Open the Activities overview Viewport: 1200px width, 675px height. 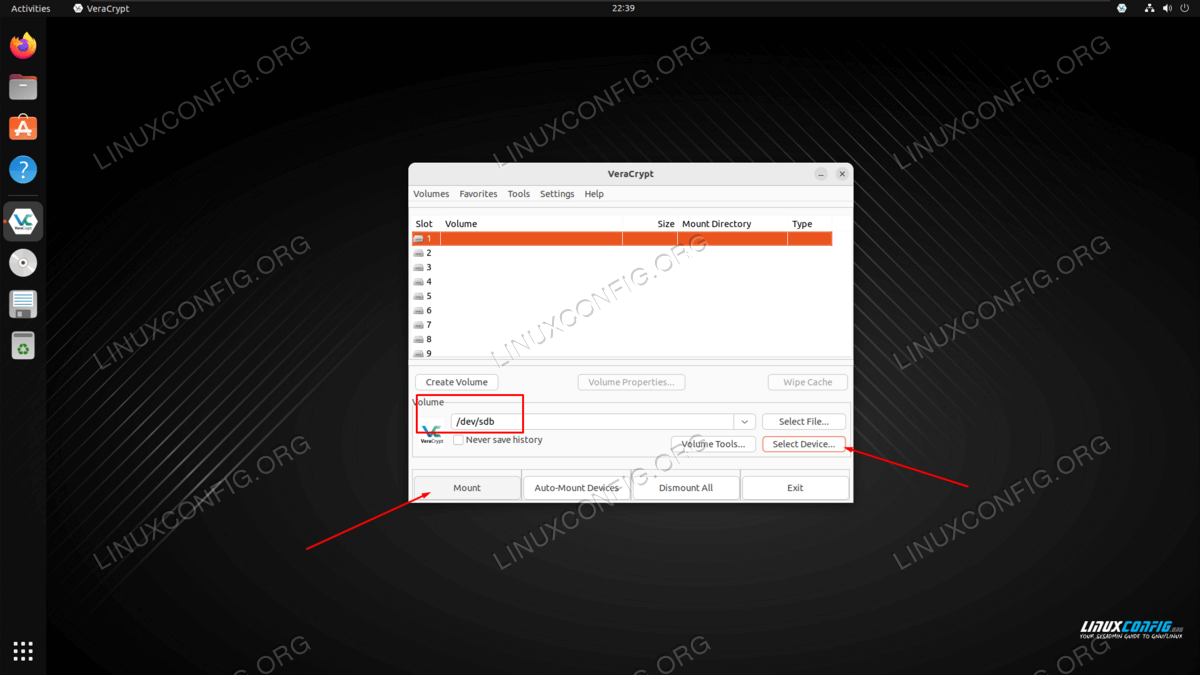point(31,8)
